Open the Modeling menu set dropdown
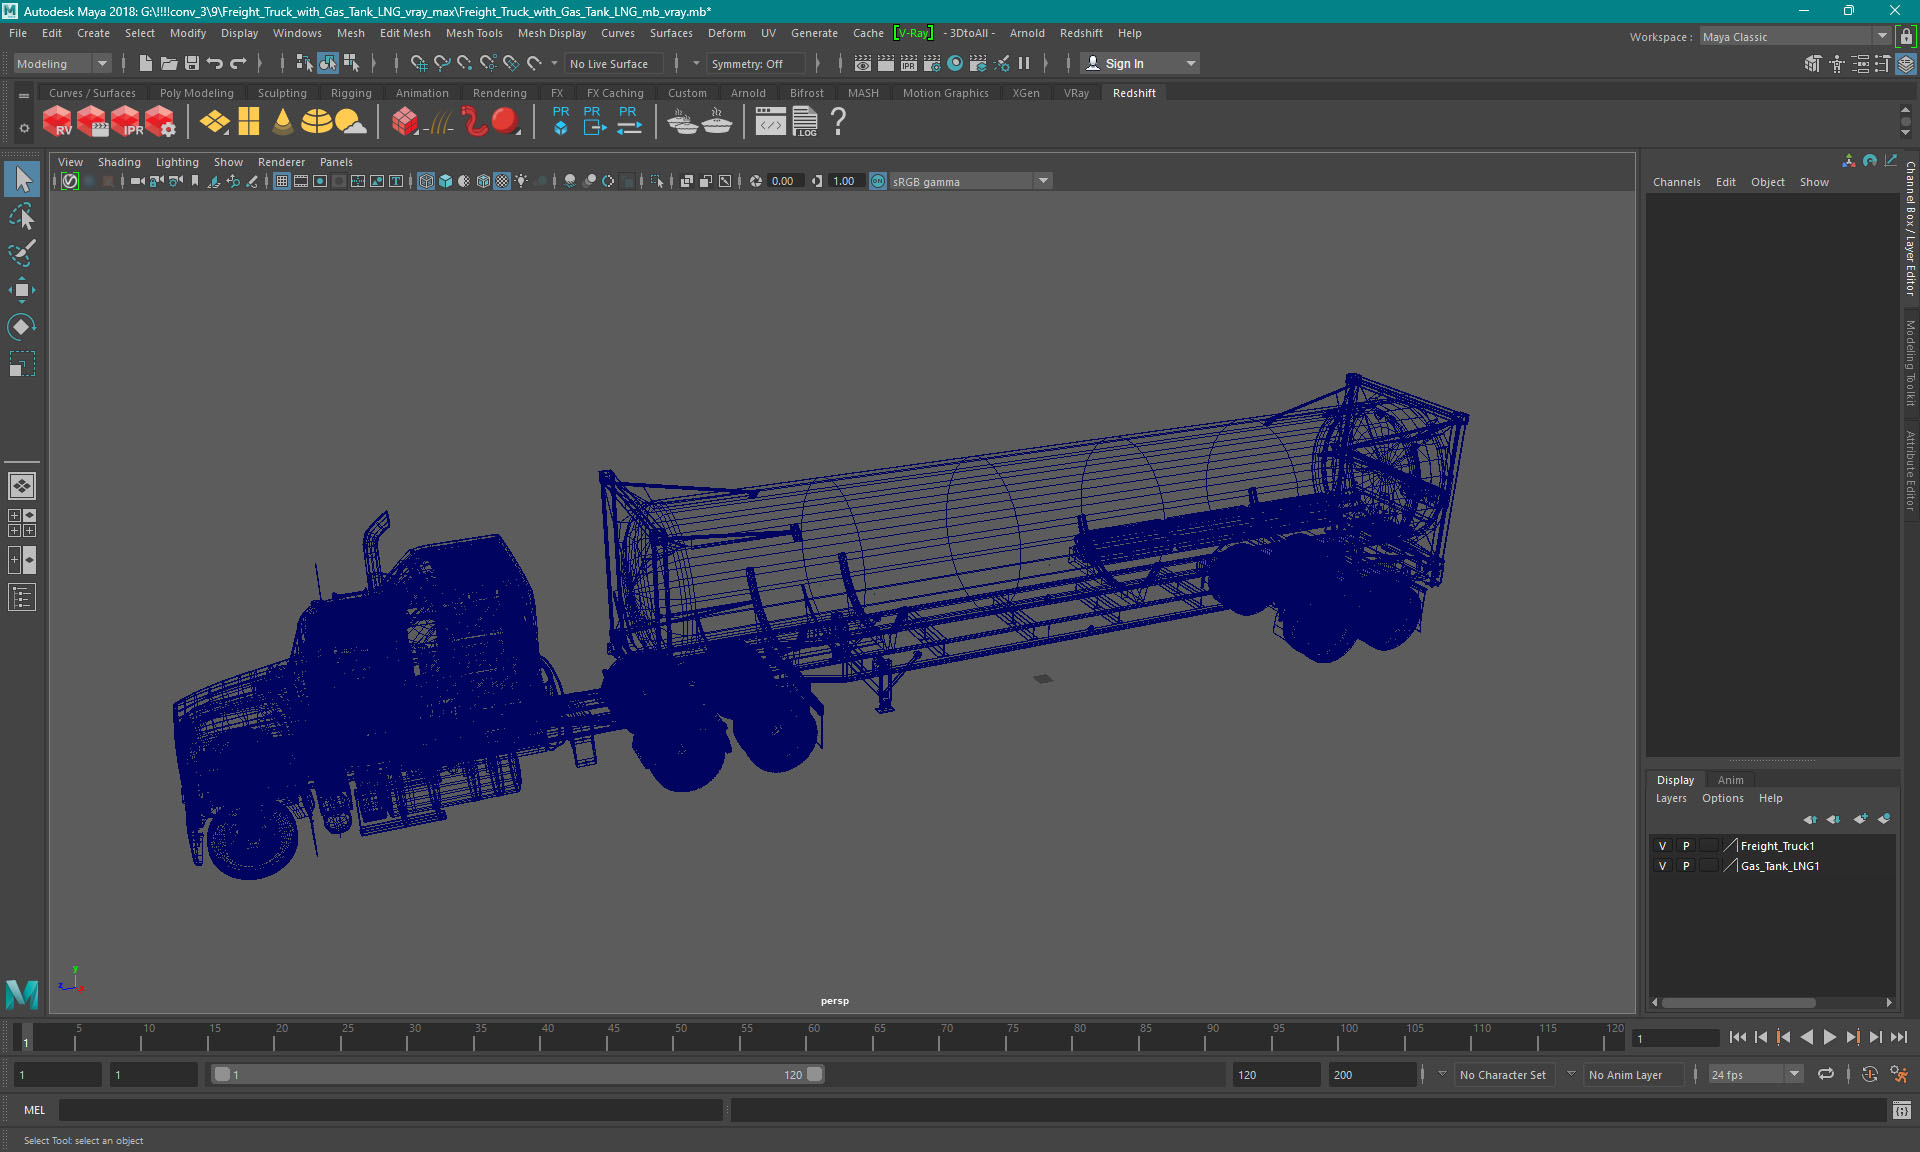The width and height of the screenshot is (1920, 1152). [x=62, y=63]
